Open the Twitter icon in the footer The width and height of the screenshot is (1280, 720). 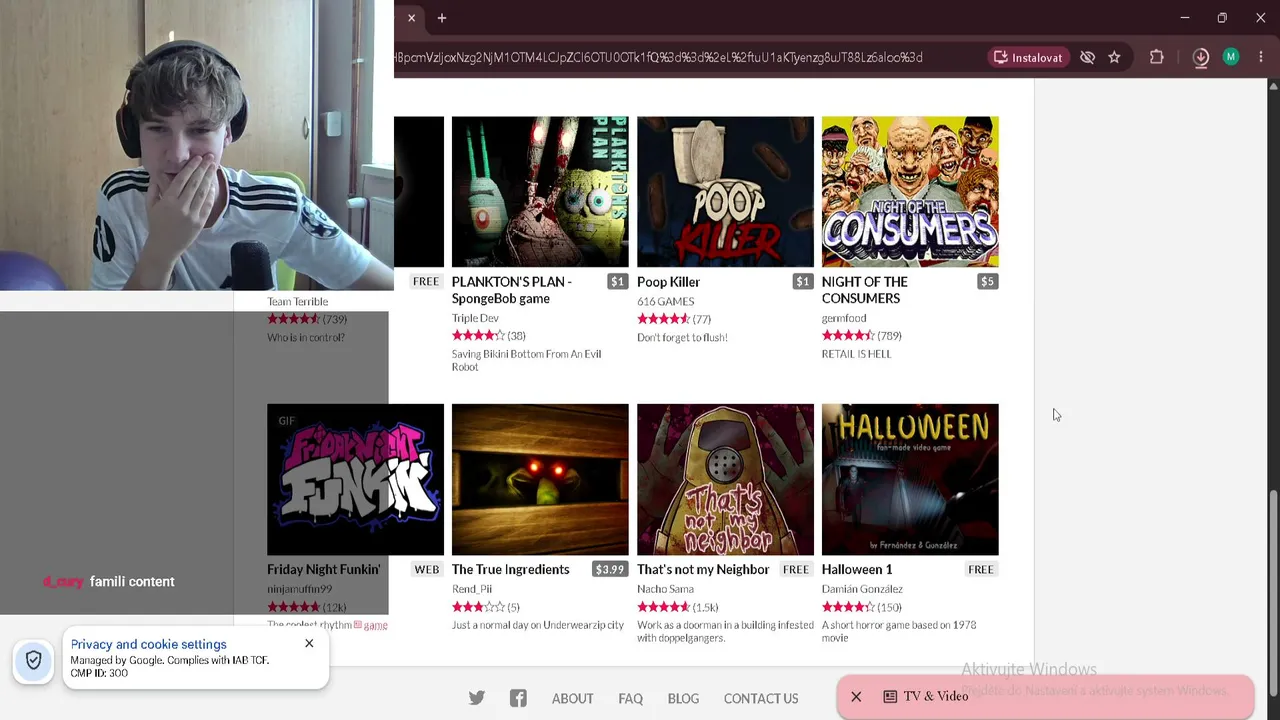click(477, 698)
